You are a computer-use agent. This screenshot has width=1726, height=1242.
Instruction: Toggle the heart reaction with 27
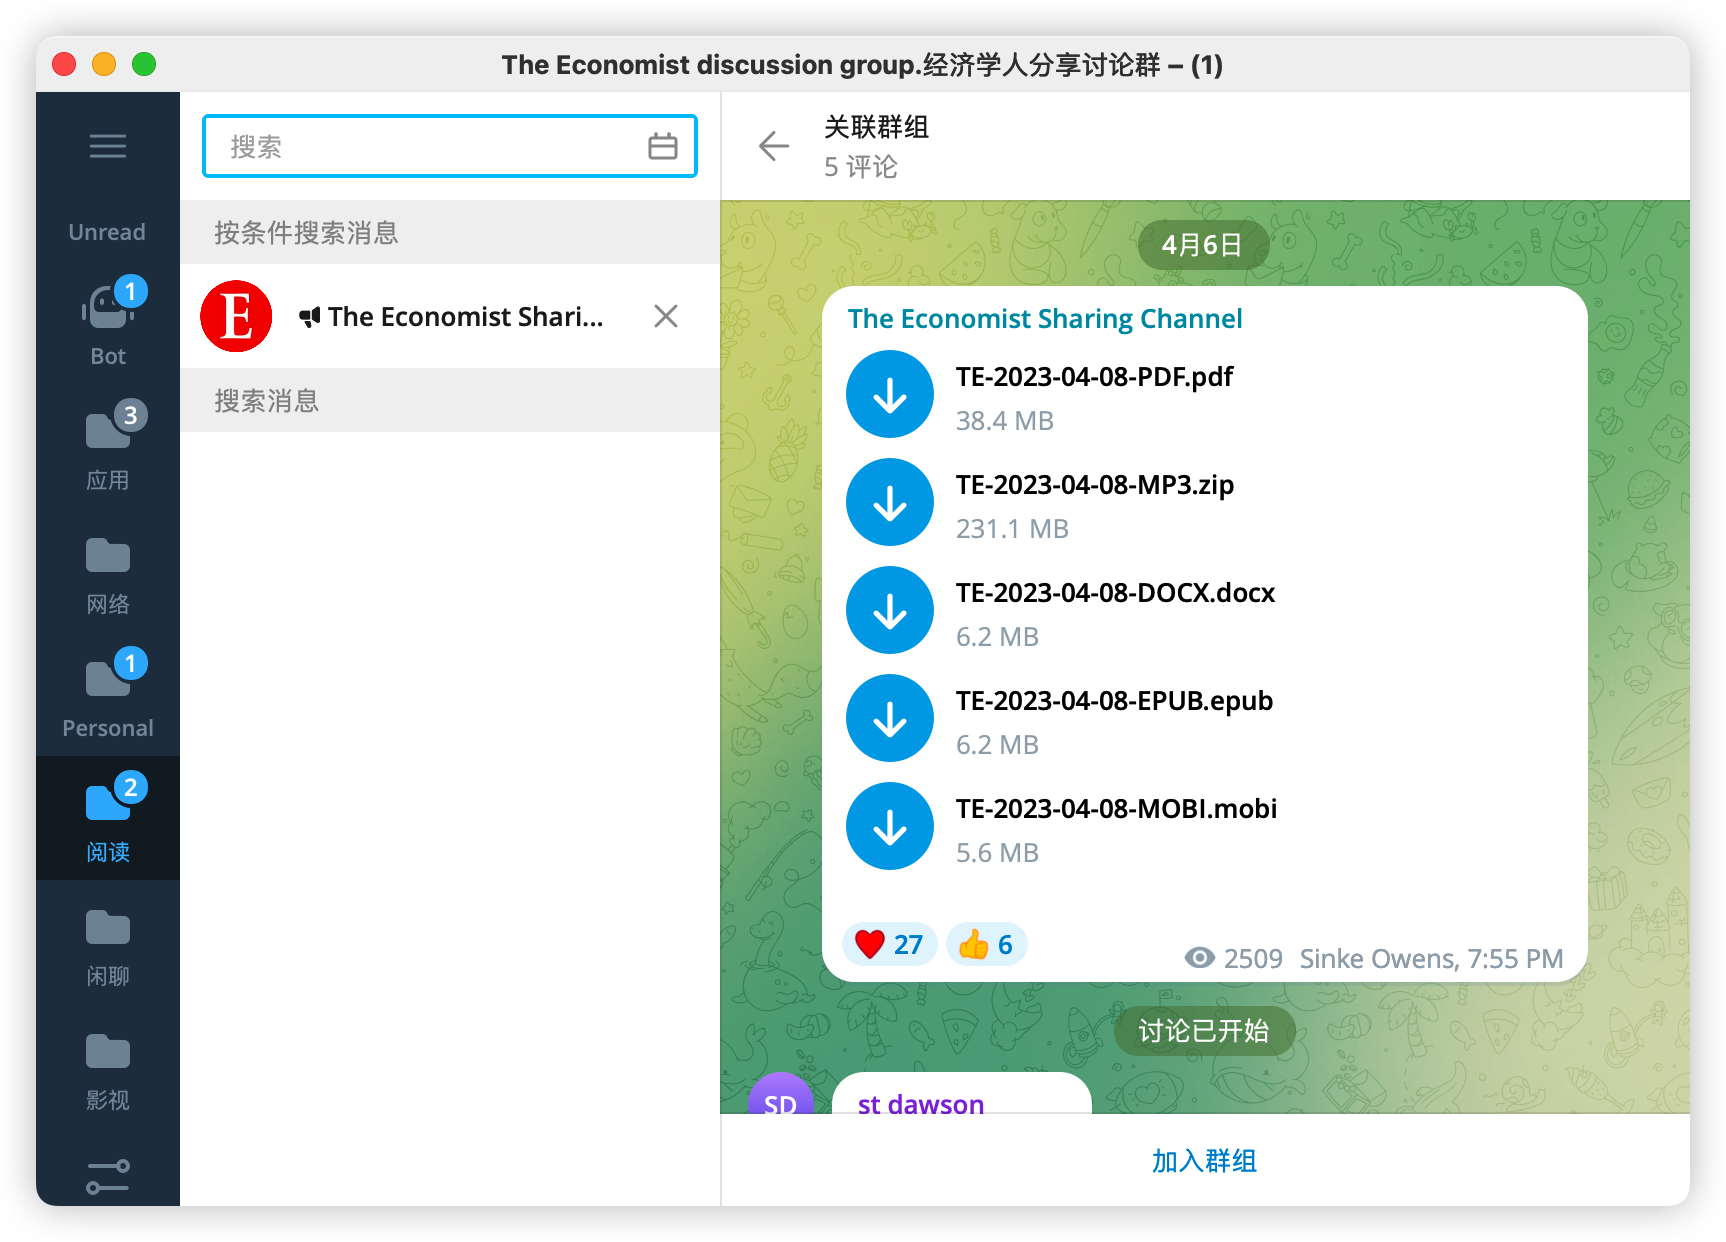click(889, 944)
